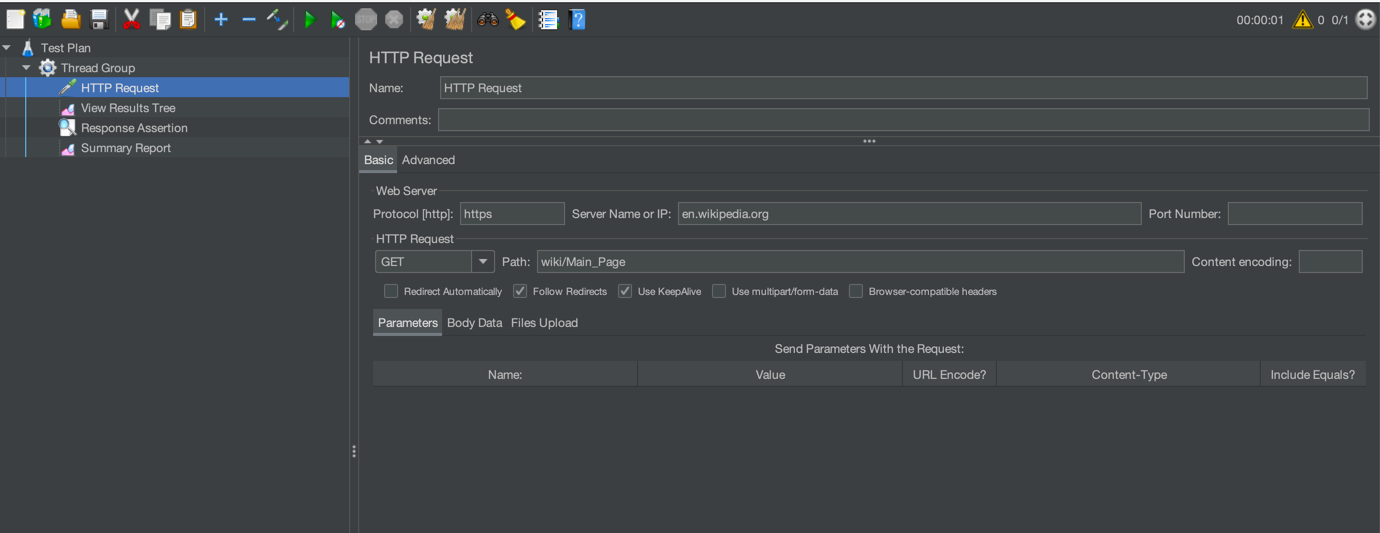Open the Help question mark icon
The width and height of the screenshot is (1380, 533).
click(x=577, y=19)
